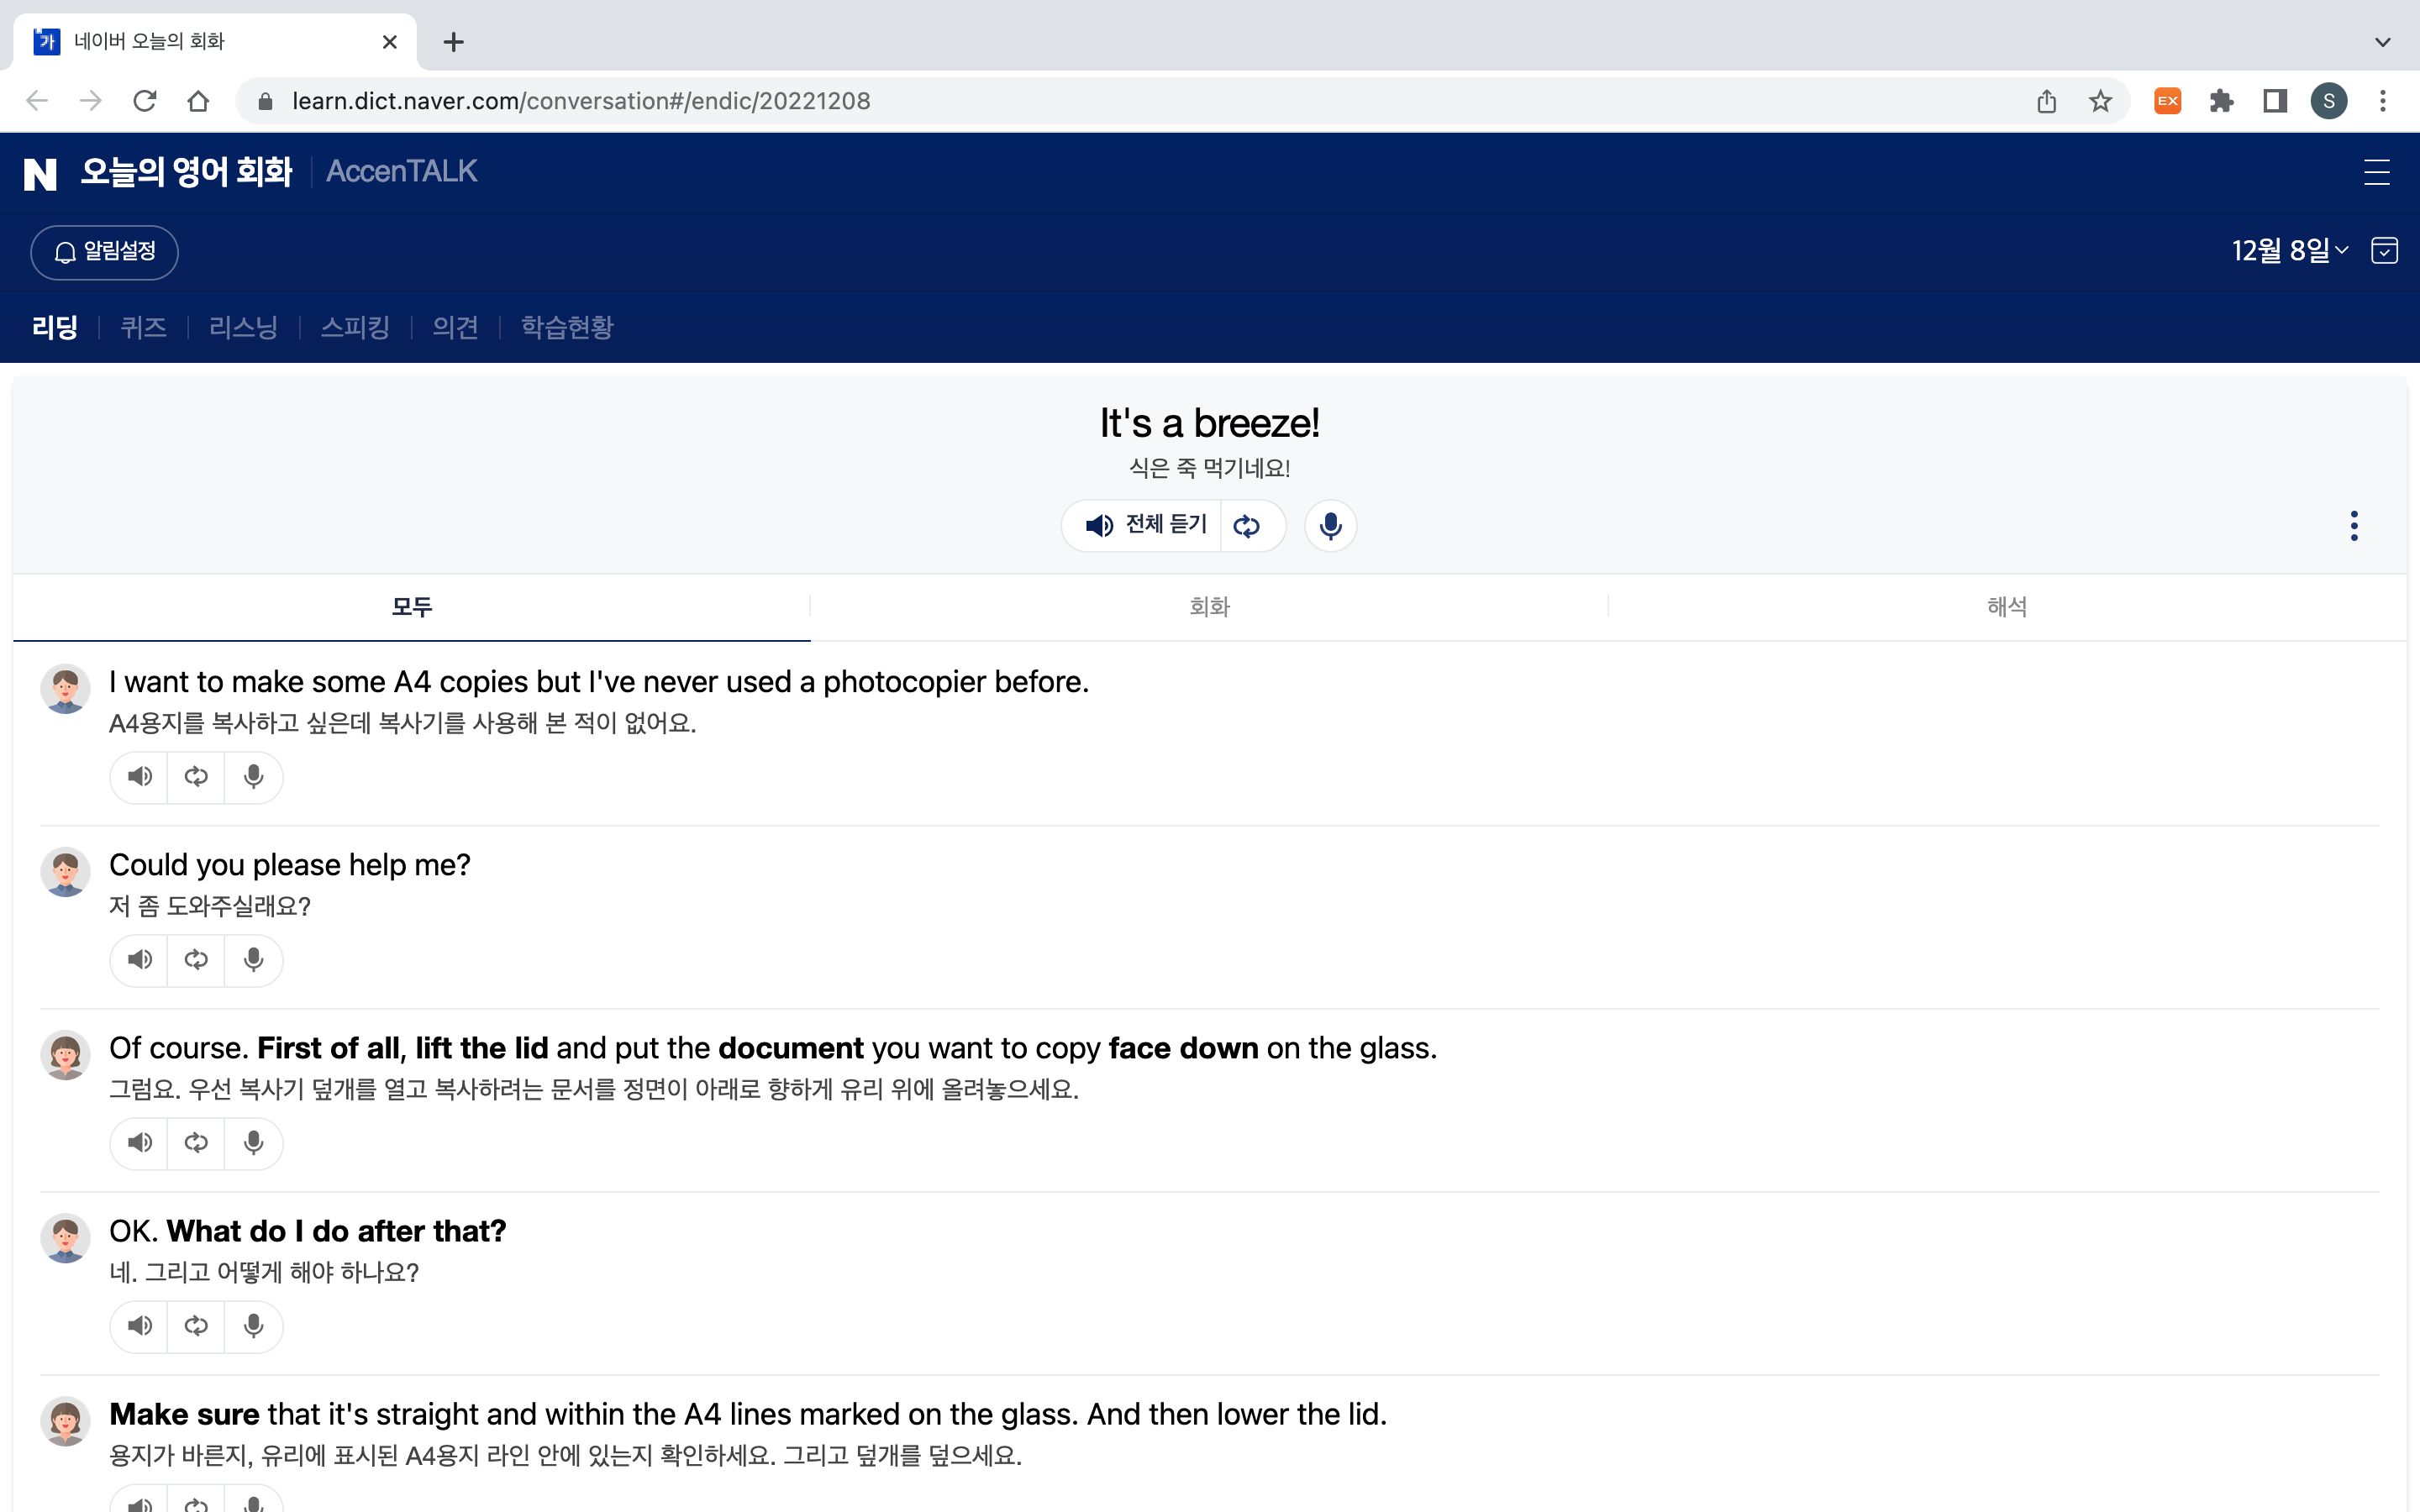This screenshot has width=2420, height=1512.
Task: Open the calendar icon beside the date
Action: [2384, 250]
